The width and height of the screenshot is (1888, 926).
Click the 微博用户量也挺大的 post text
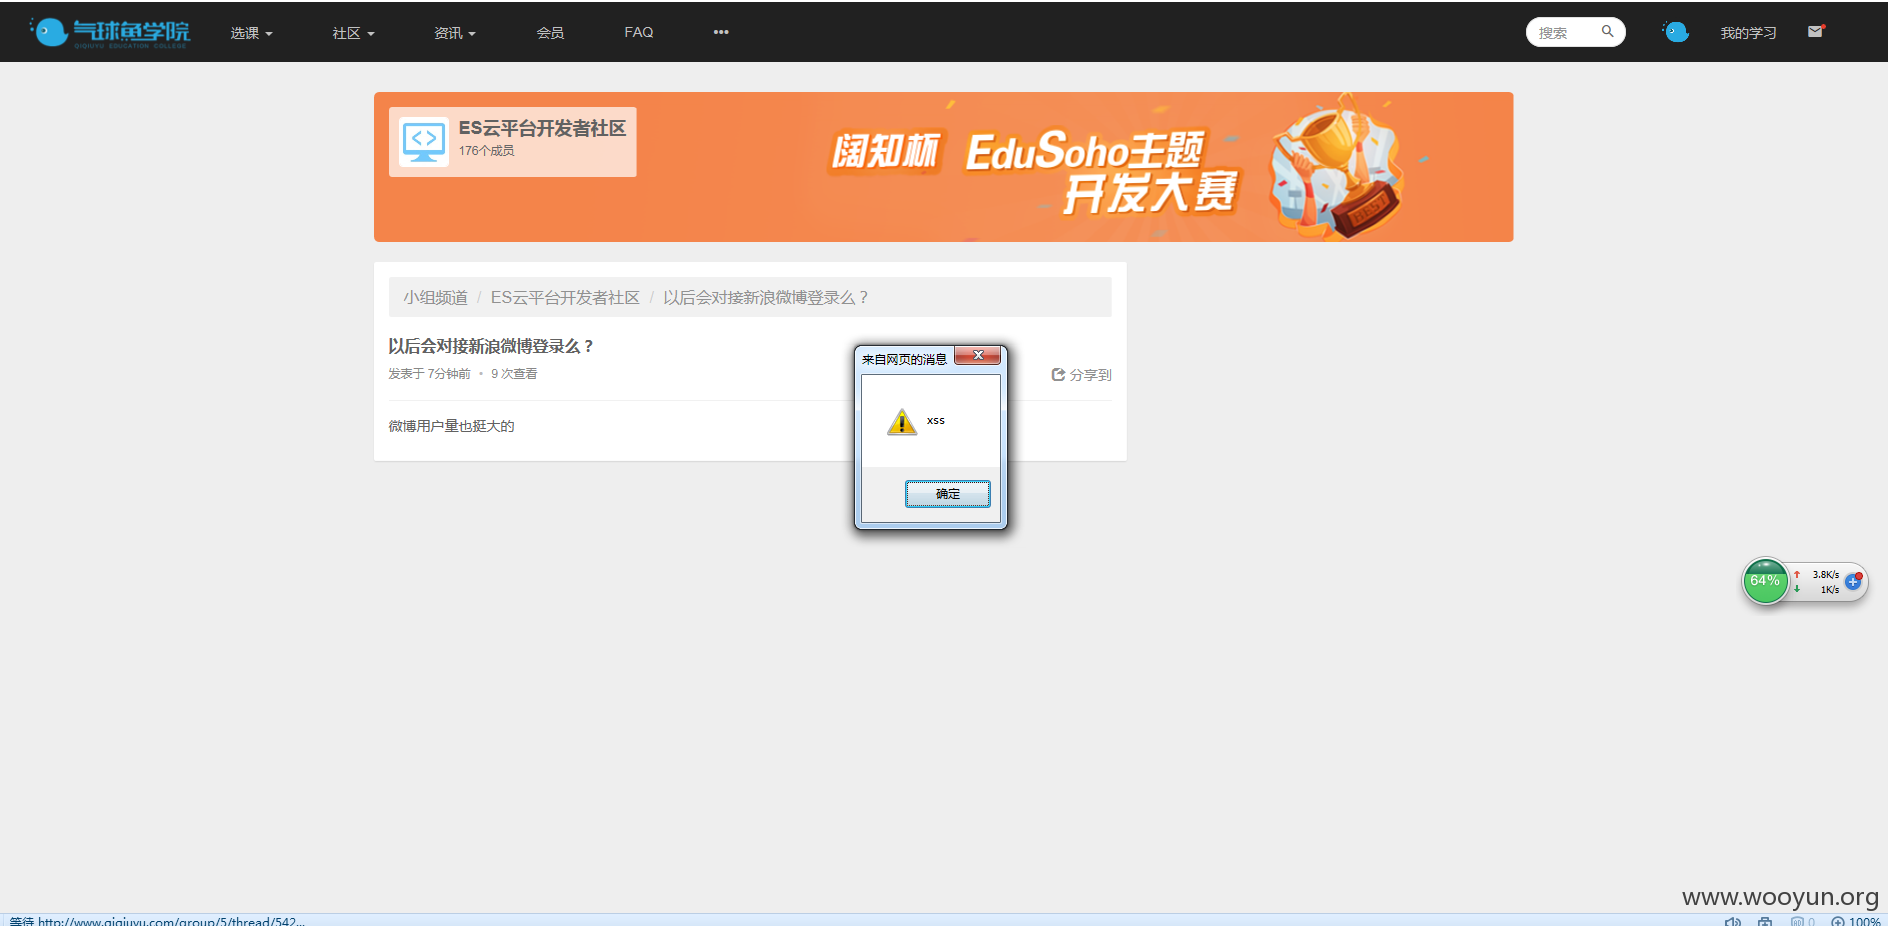point(451,426)
